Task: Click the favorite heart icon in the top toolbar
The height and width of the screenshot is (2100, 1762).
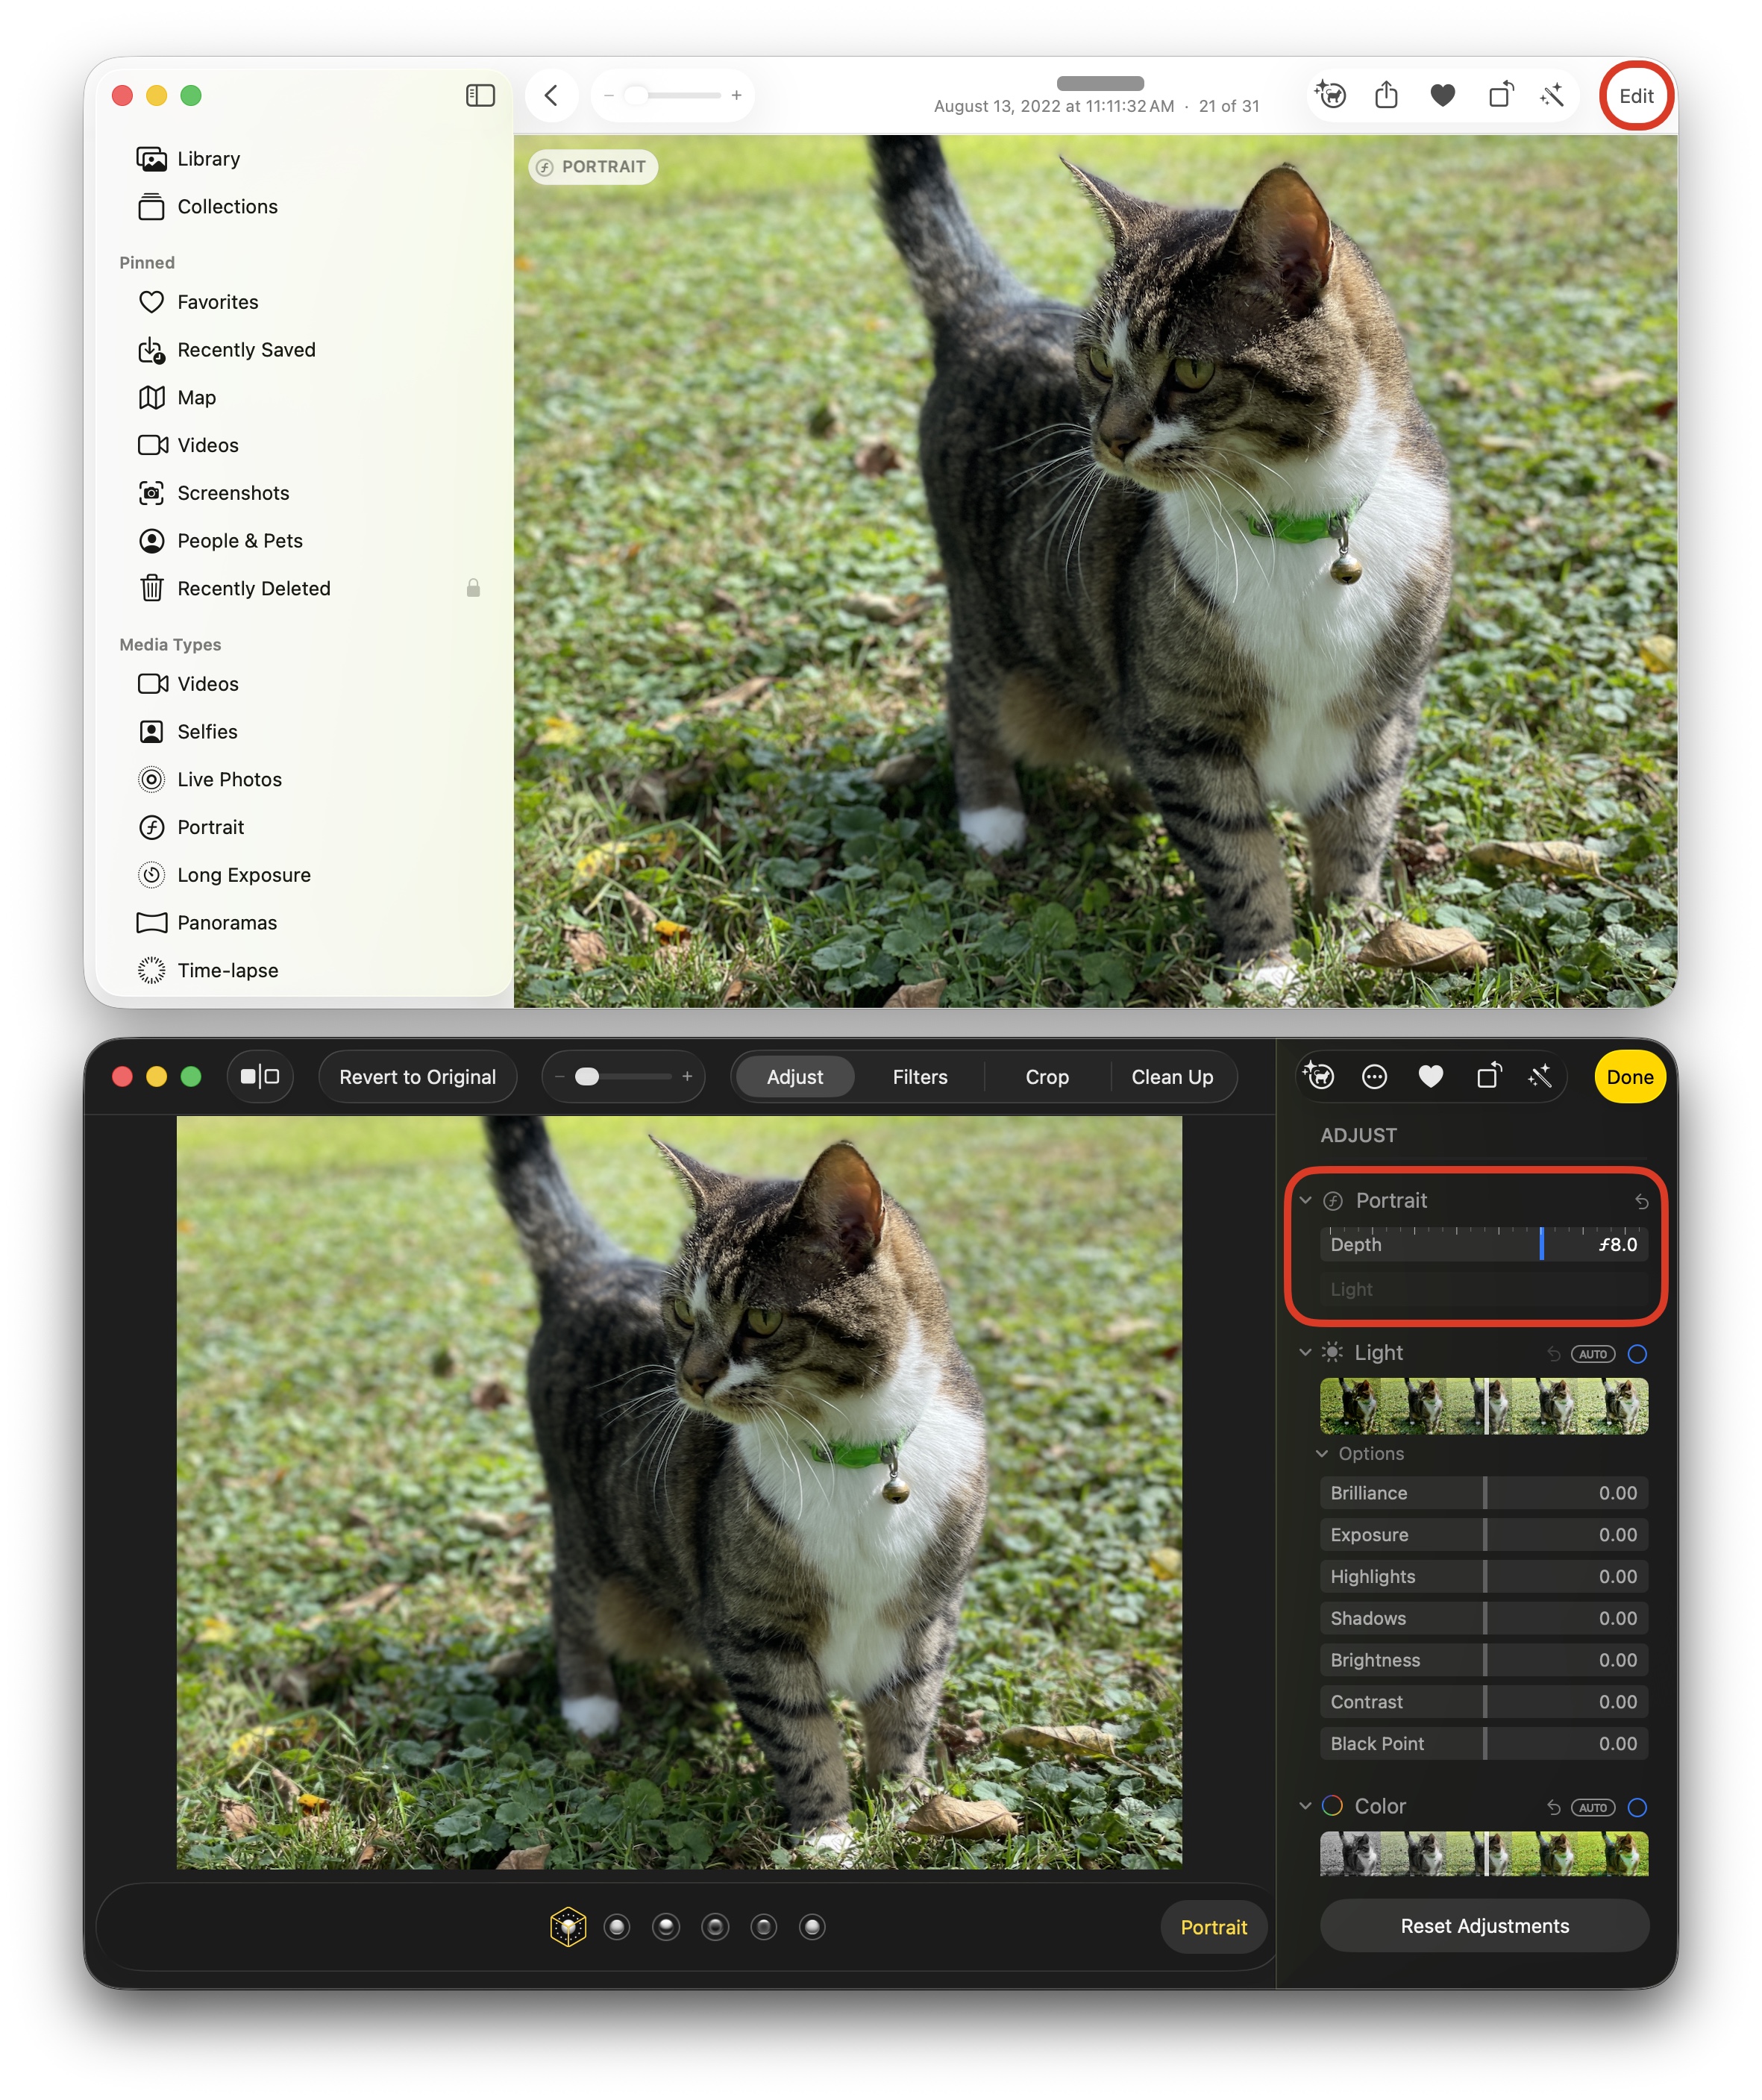Action: [1441, 96]
